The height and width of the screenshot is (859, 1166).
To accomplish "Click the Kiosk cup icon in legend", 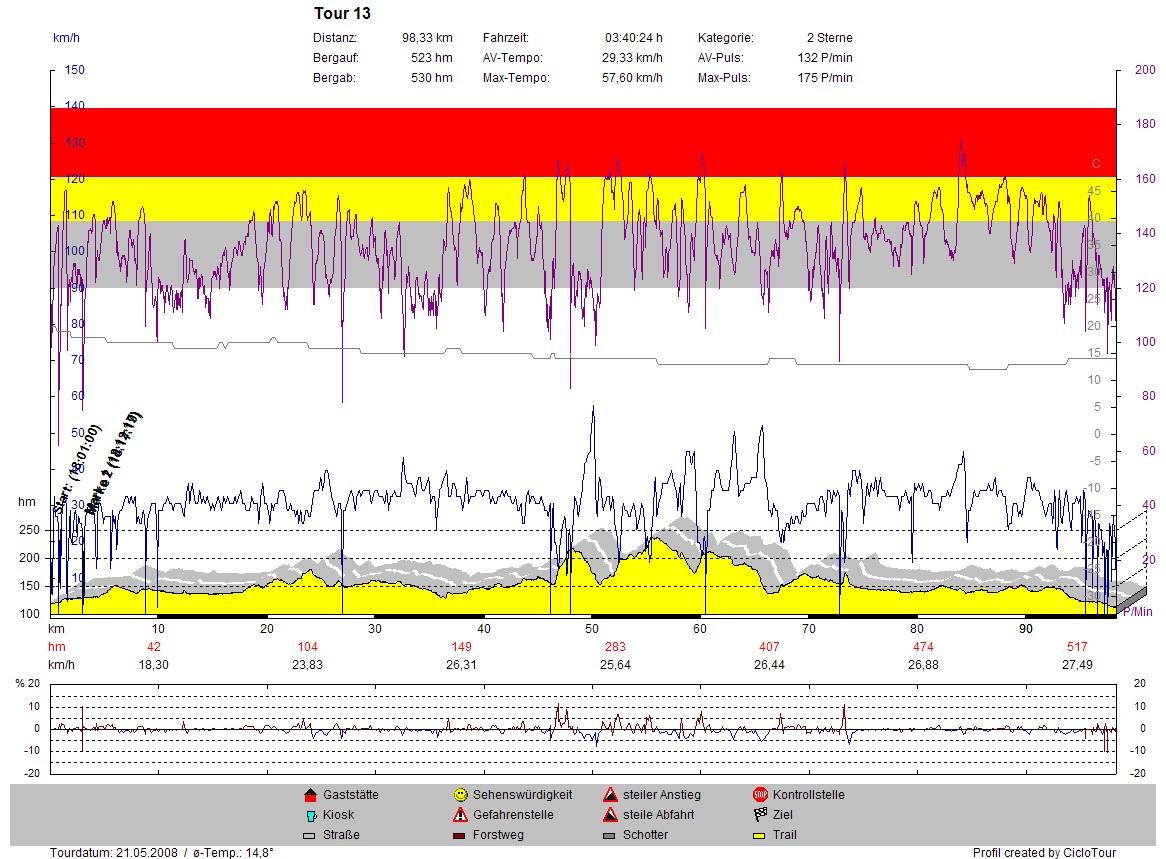I will point(309,815).
